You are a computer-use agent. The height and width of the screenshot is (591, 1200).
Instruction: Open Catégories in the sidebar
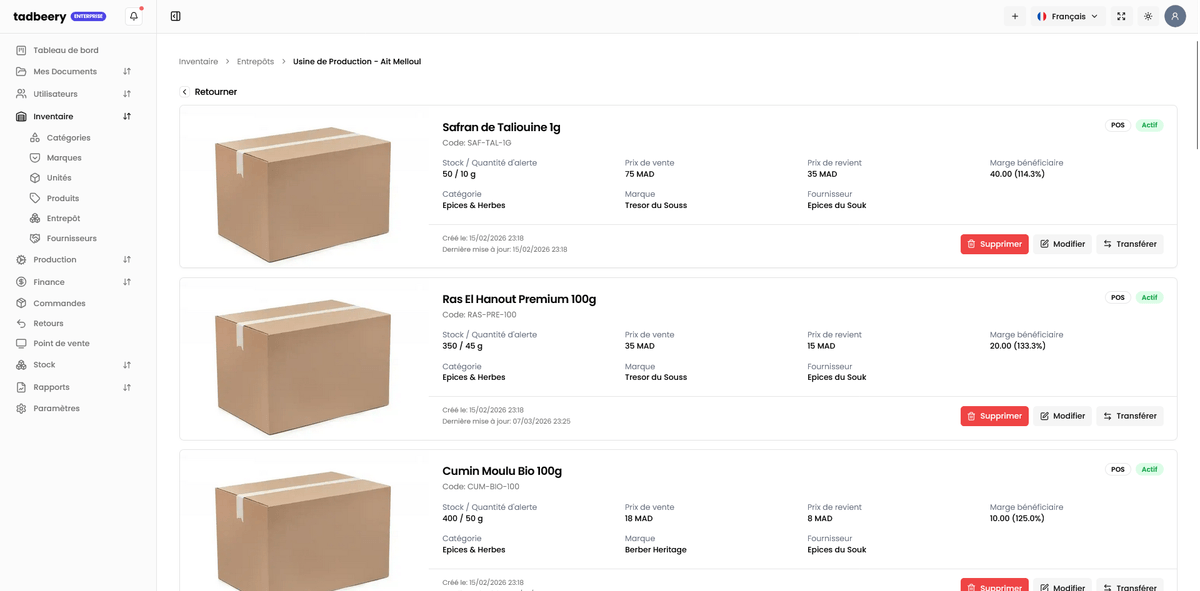point(68,138)
